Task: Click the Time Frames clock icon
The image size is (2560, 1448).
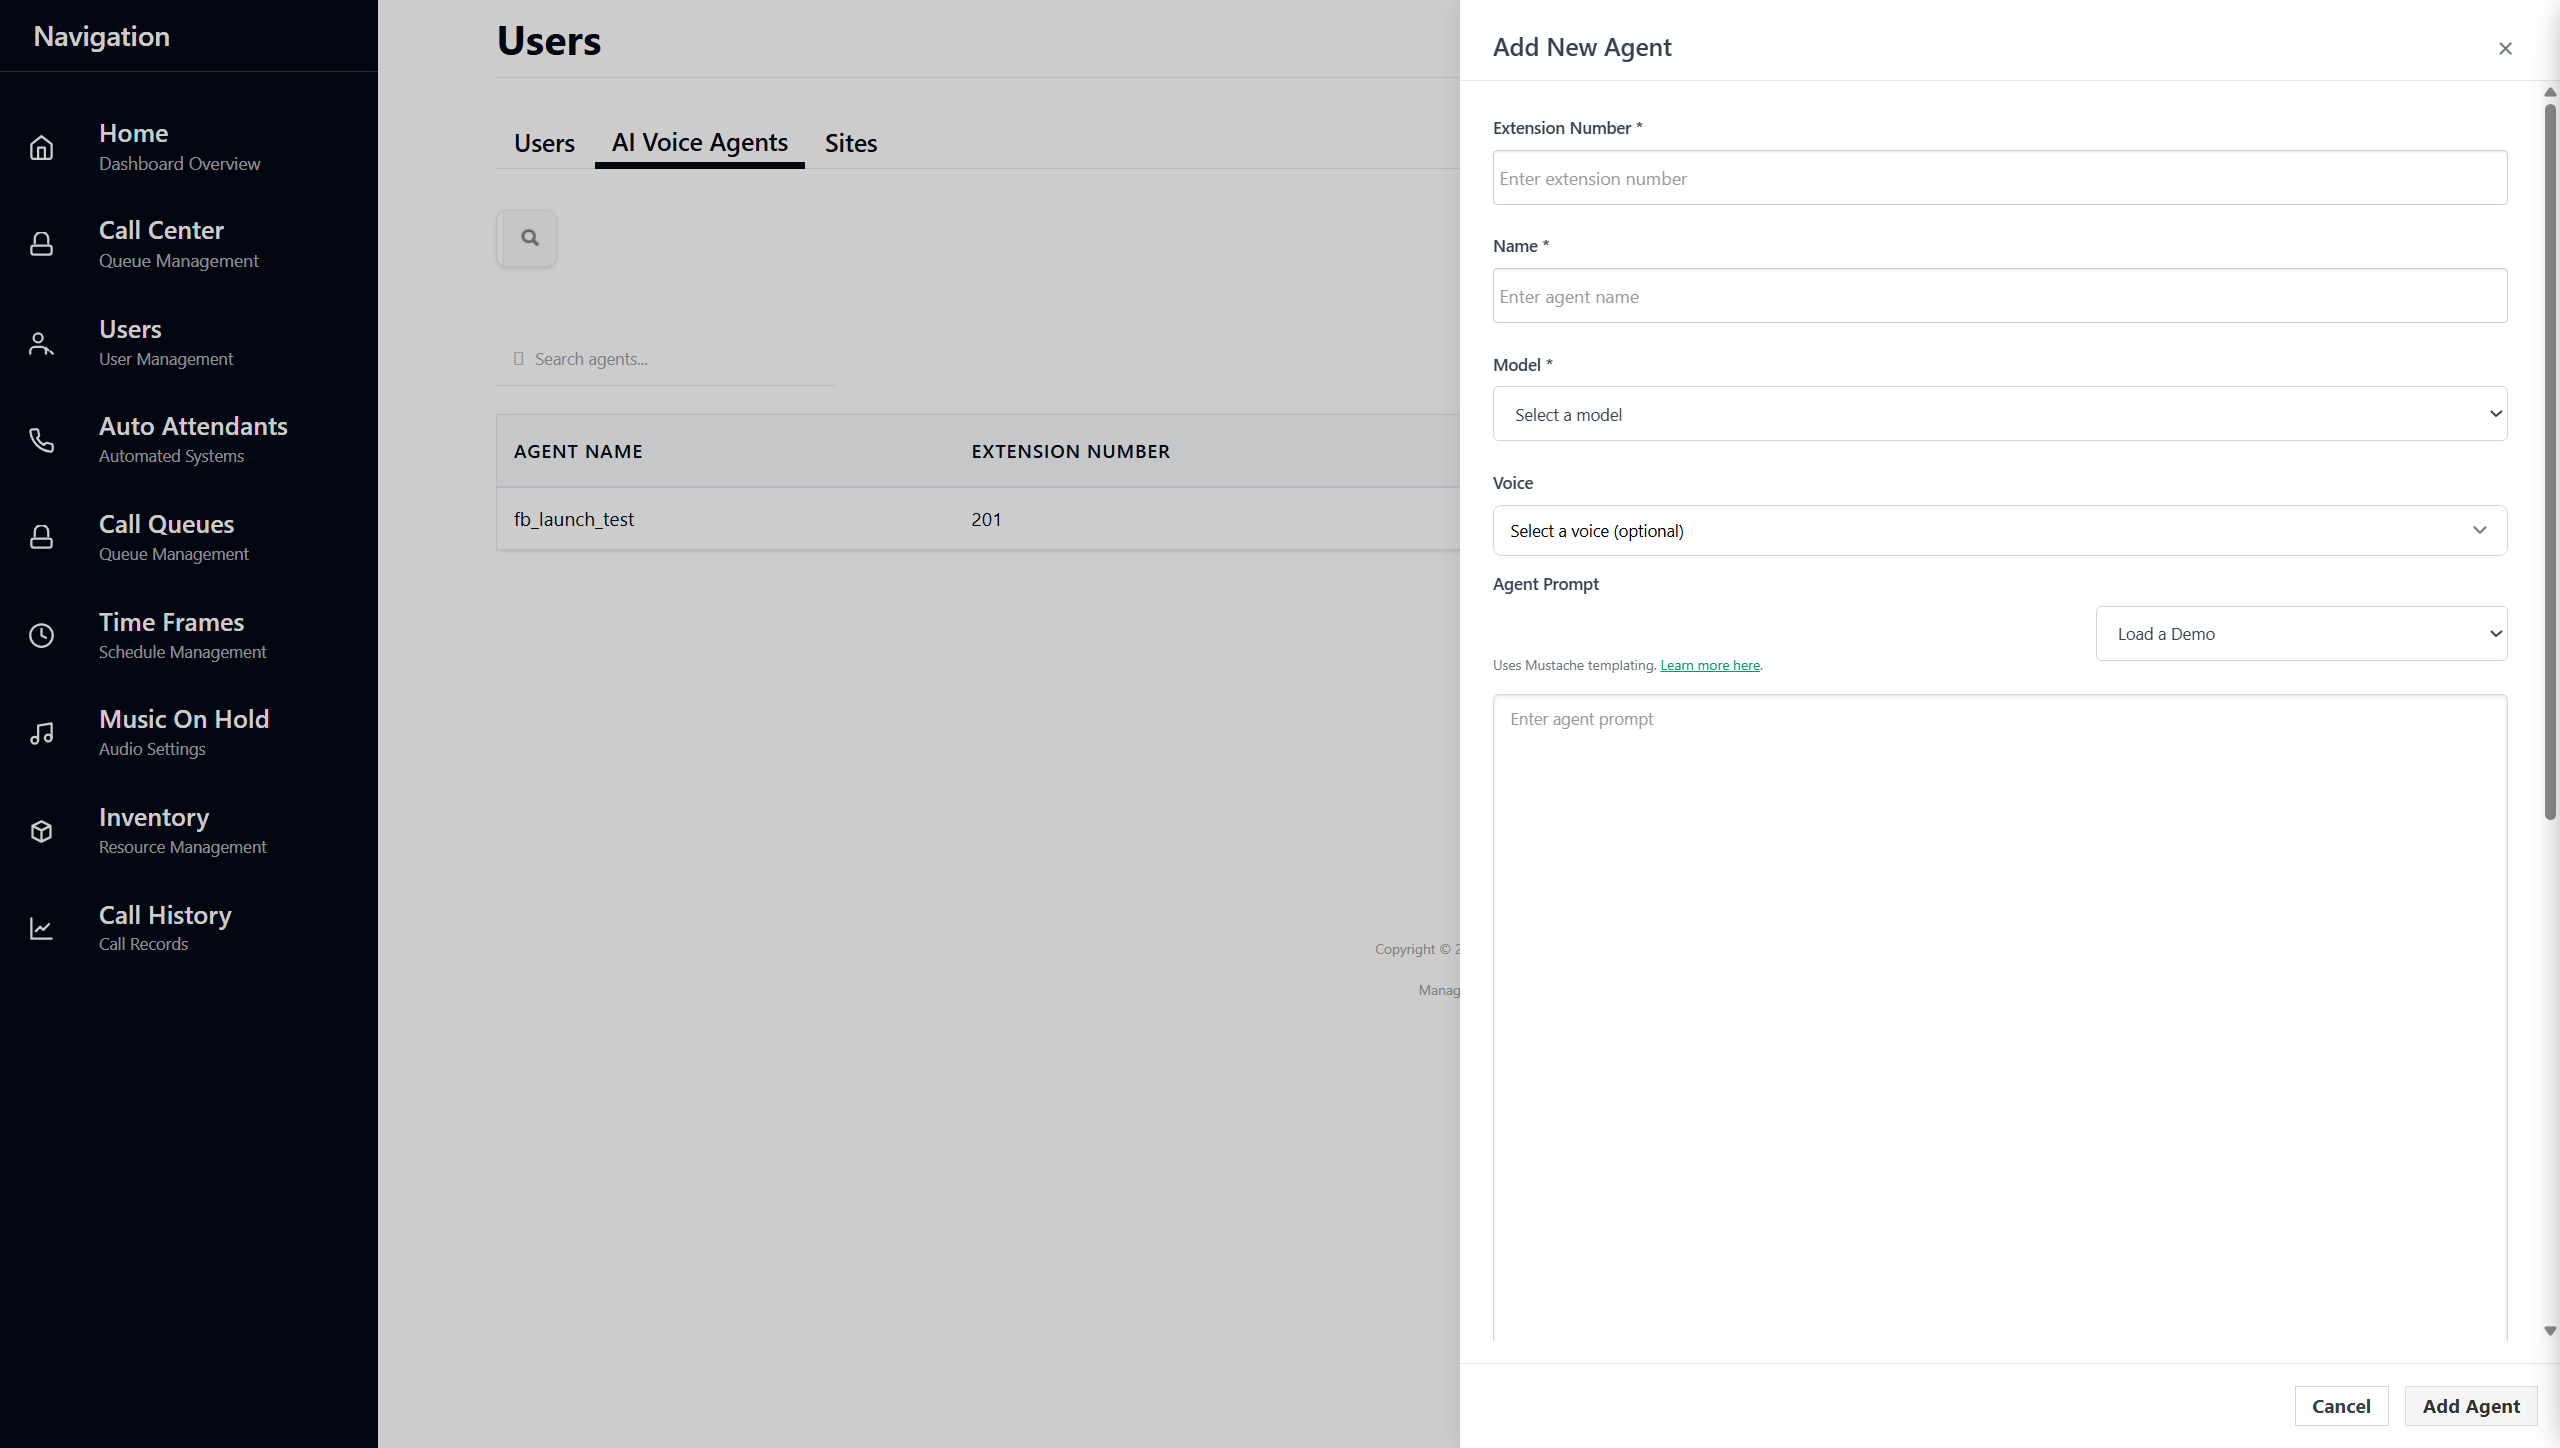Action: tap(41, 636)
